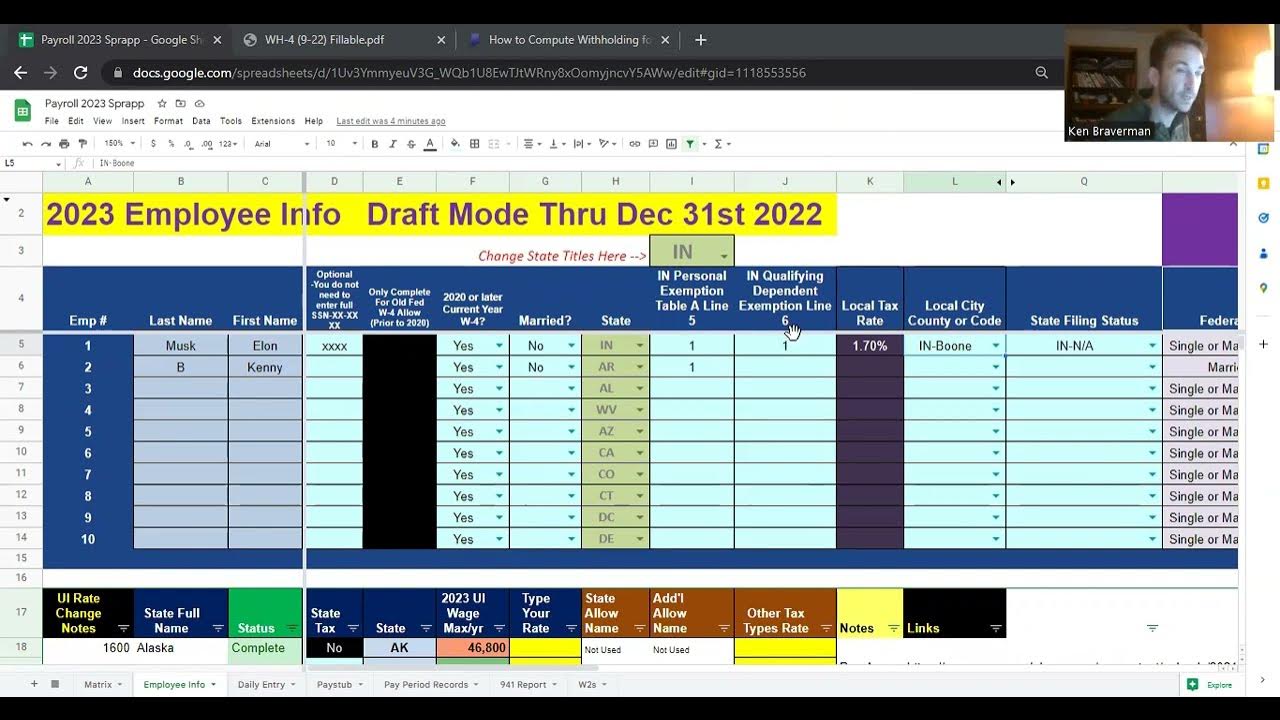This screenshot has height=720, width=1280.
Task: Click the move-to-folder icon by title
Action: point(180,103)
